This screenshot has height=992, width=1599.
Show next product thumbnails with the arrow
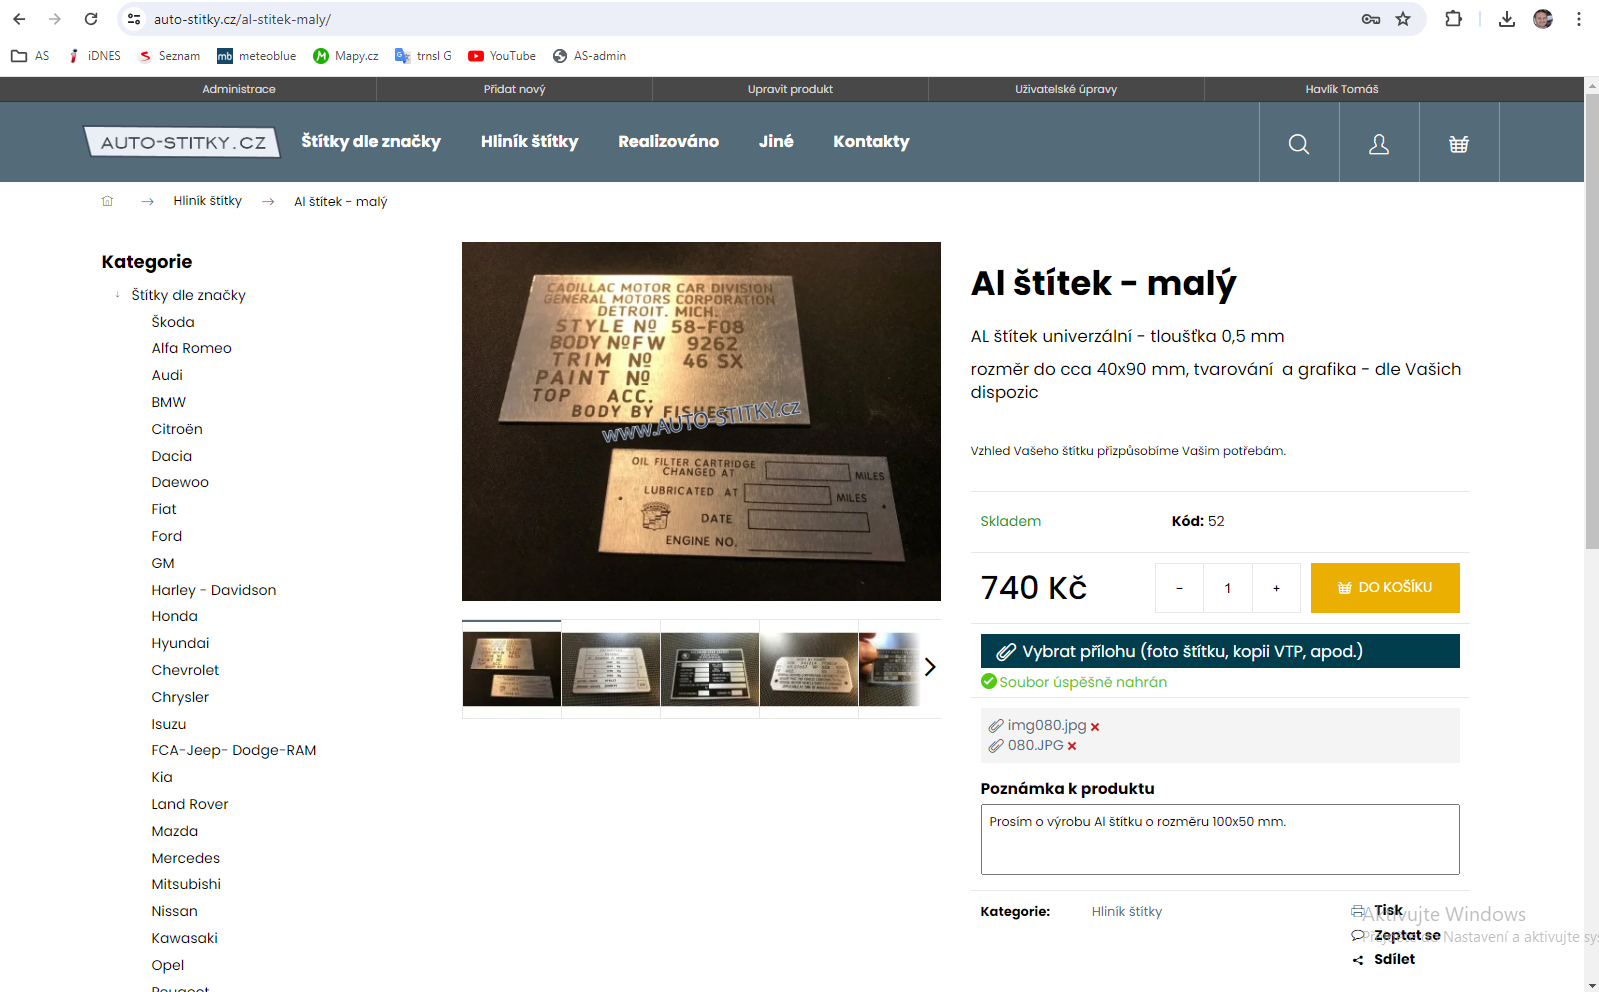(x=930, y=667)
